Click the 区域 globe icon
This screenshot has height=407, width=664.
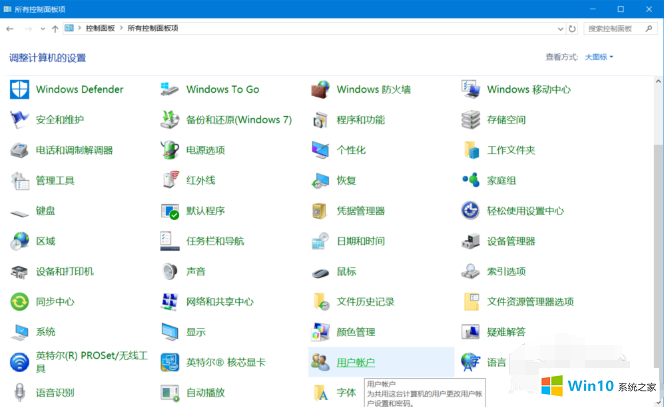[19, 241]
